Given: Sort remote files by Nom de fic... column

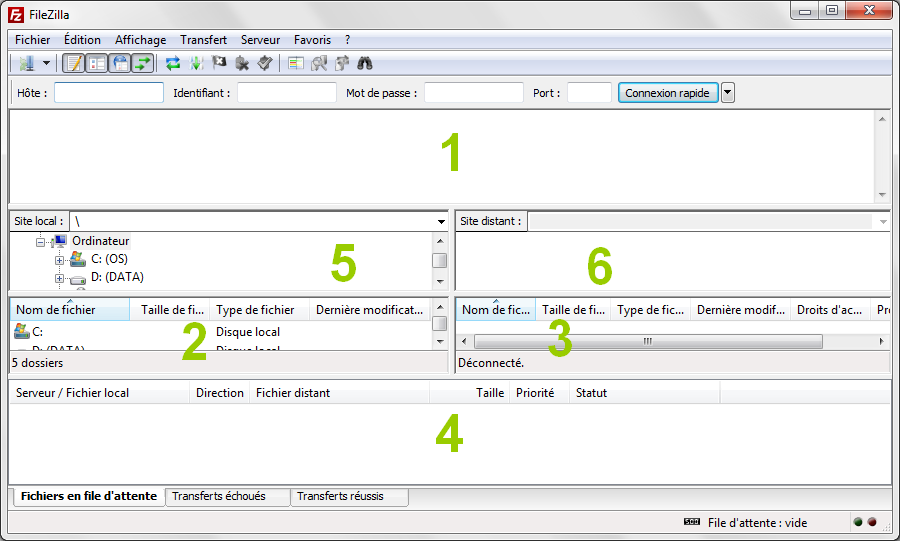Looking at the screenshot, I should [x=496, y=310].
